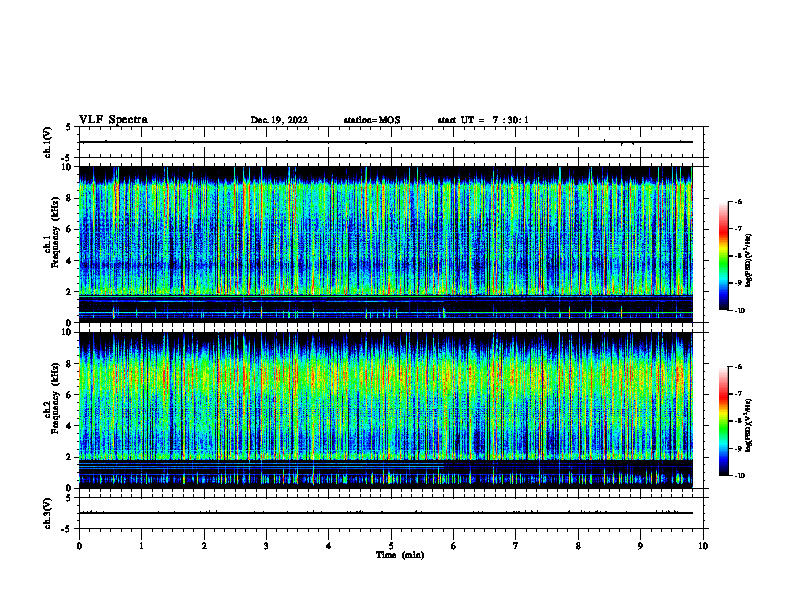Click the "-6" tick on ch.2 colorbar
This screenshot has width=792, height=612.
[738, 367]
